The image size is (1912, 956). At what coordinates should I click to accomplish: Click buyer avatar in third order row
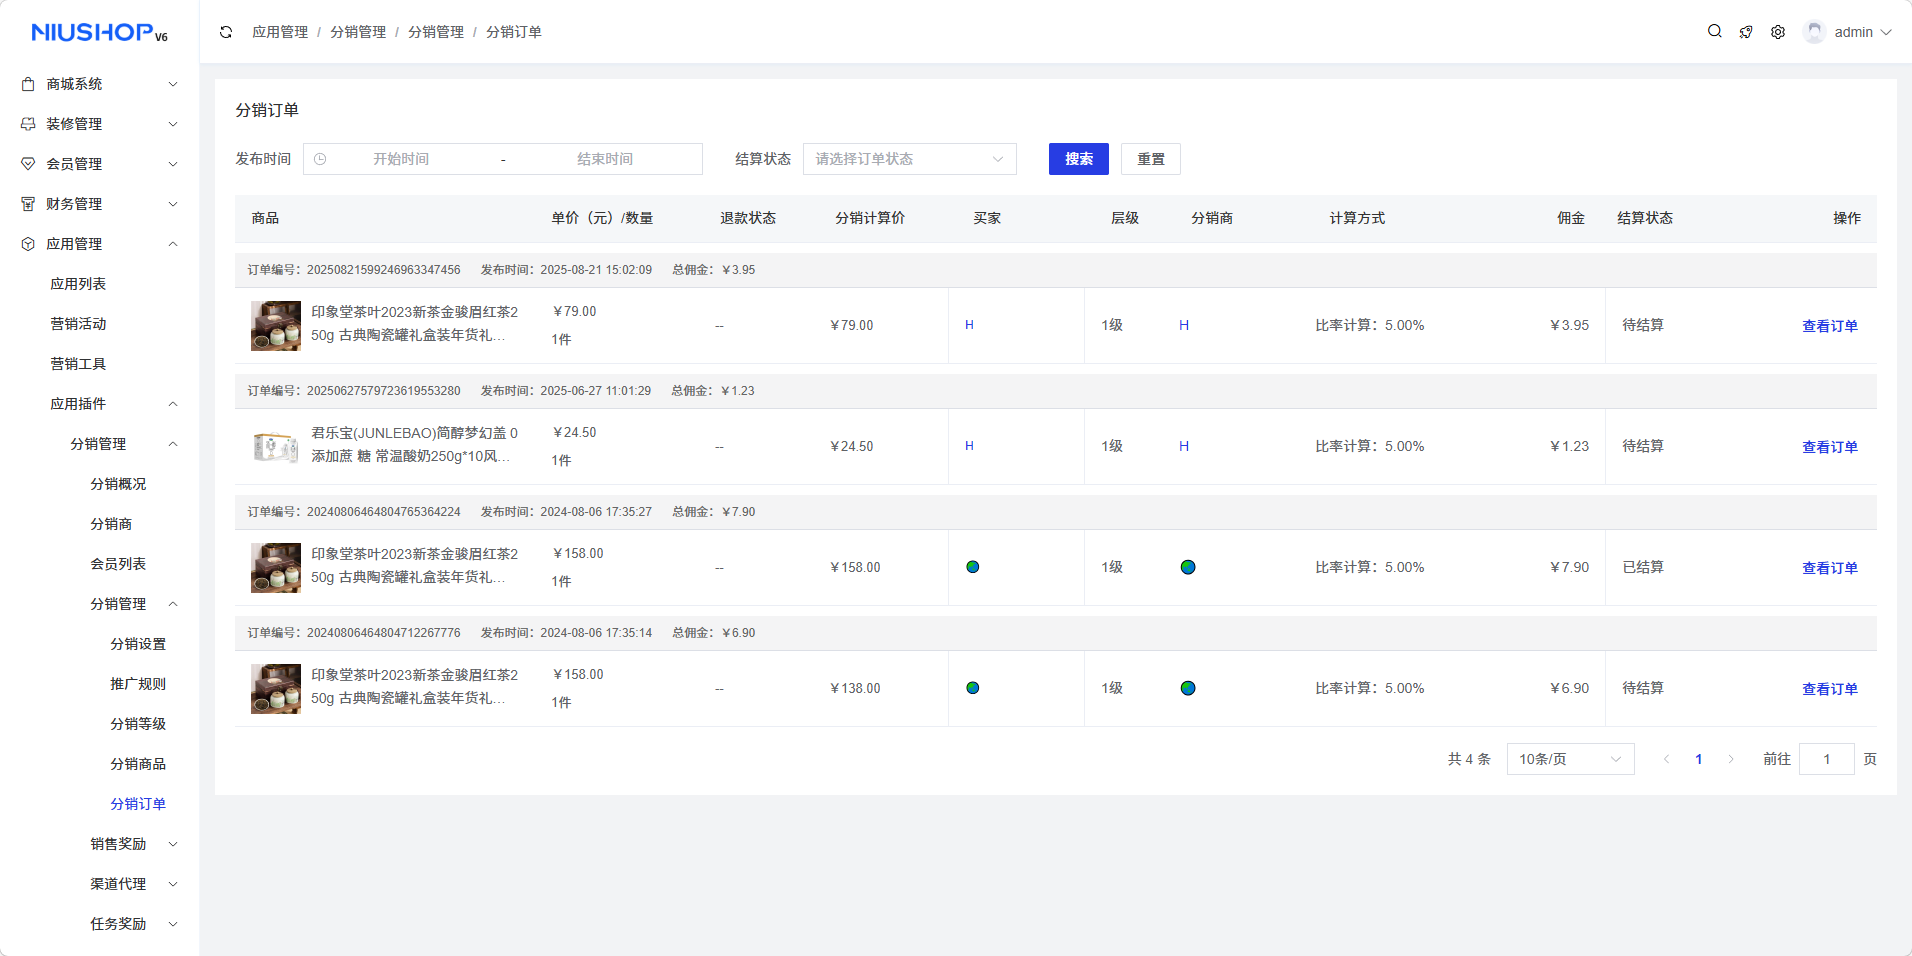[x=973, y=567]
